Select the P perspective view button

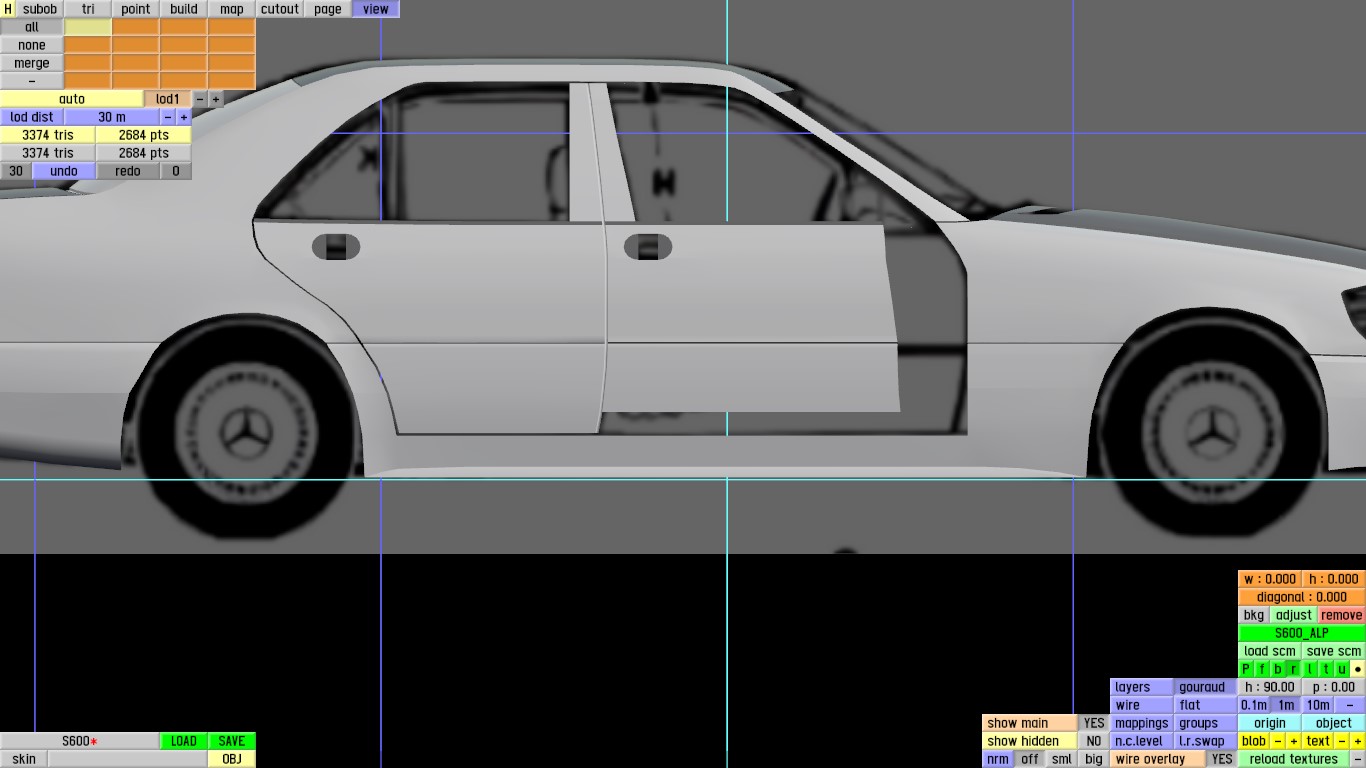[1246, 669]
